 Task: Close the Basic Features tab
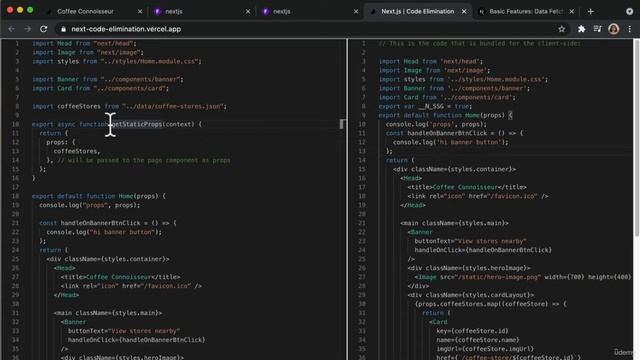click(x=572, y=11)
